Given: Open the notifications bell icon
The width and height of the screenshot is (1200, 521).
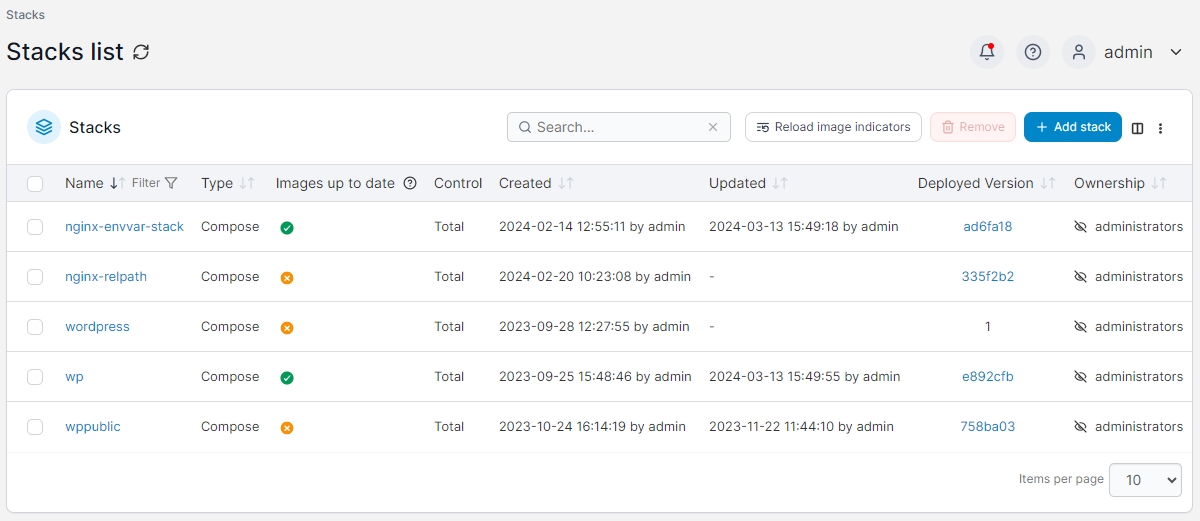Looking at the screenshot, I should pos(987,52).
